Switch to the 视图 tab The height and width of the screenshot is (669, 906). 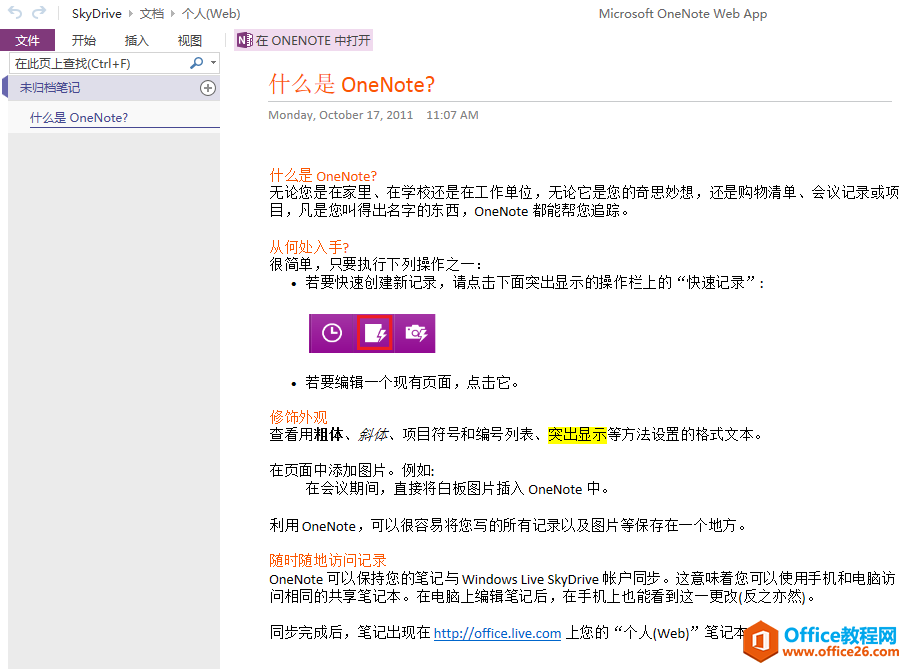[x=189, y=40]
